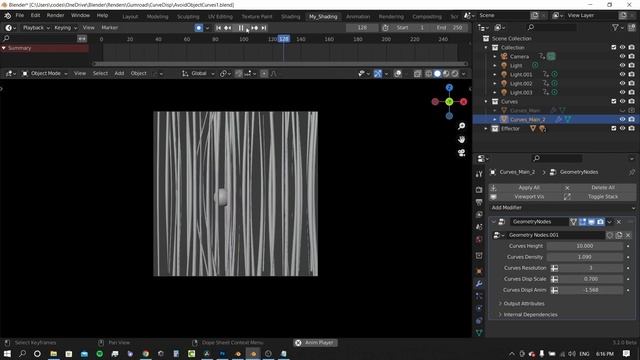Jump to the next keyframe
Screen dimensions: 640x360
[x=255, y=28]
